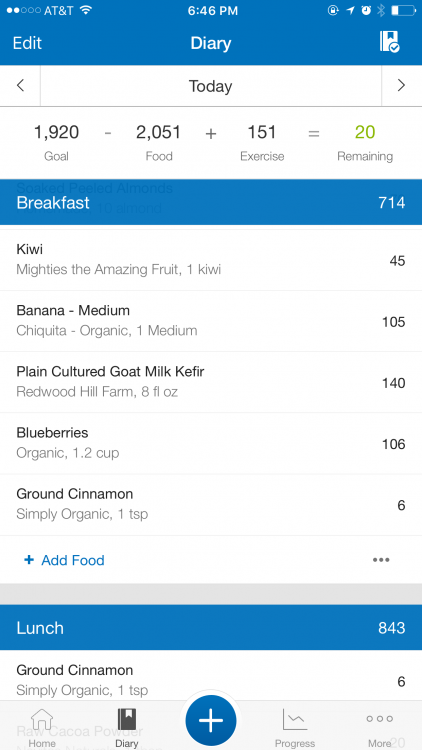Open the Kiwi food entry
The image size is (422, 750).
(x=211, y=260)
